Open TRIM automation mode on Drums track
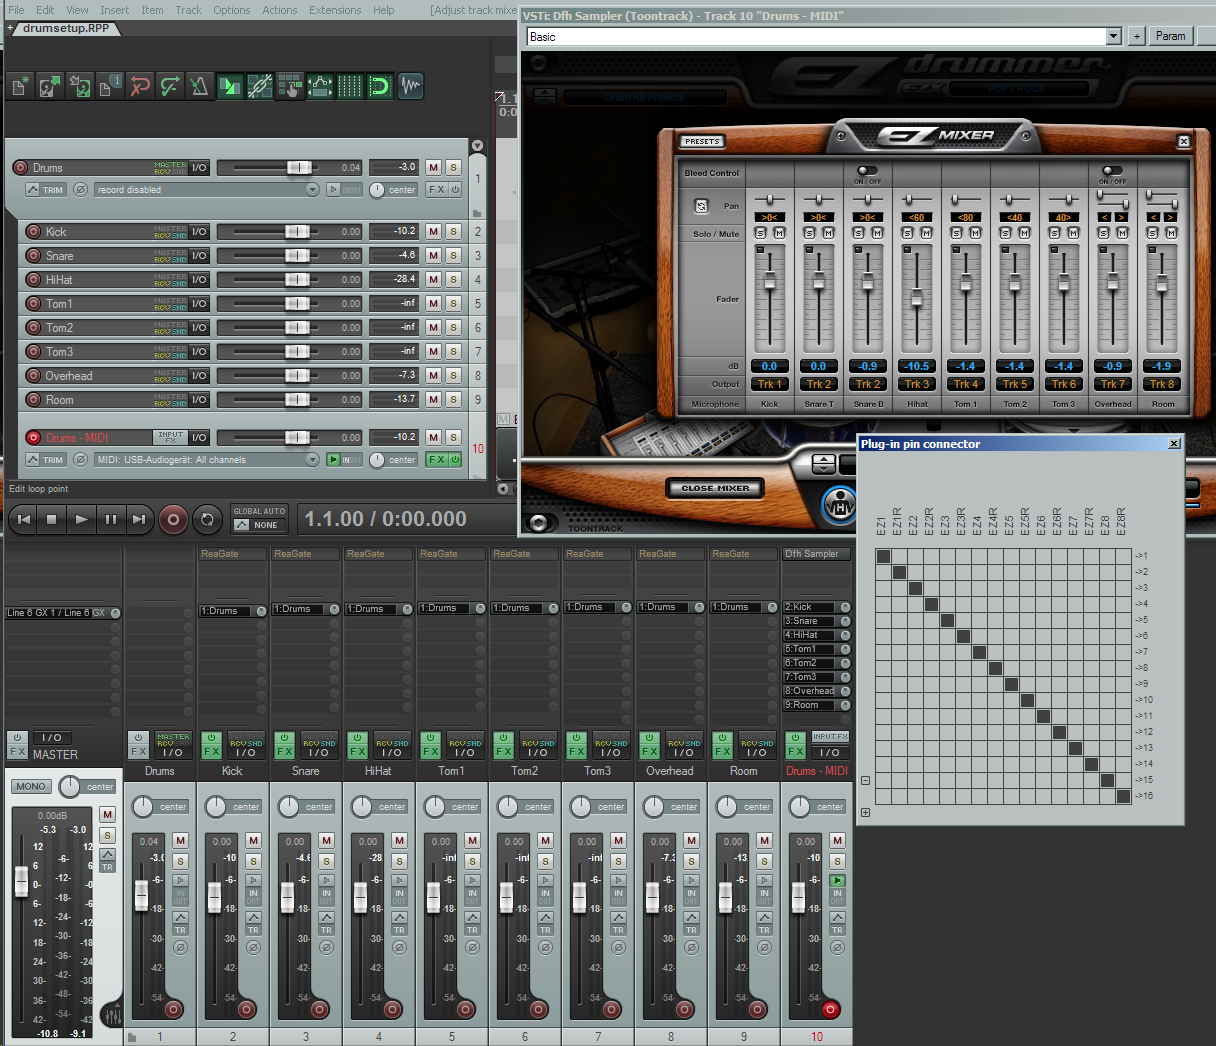The width and height of the screenshot is (1216, 1046). 46,190
